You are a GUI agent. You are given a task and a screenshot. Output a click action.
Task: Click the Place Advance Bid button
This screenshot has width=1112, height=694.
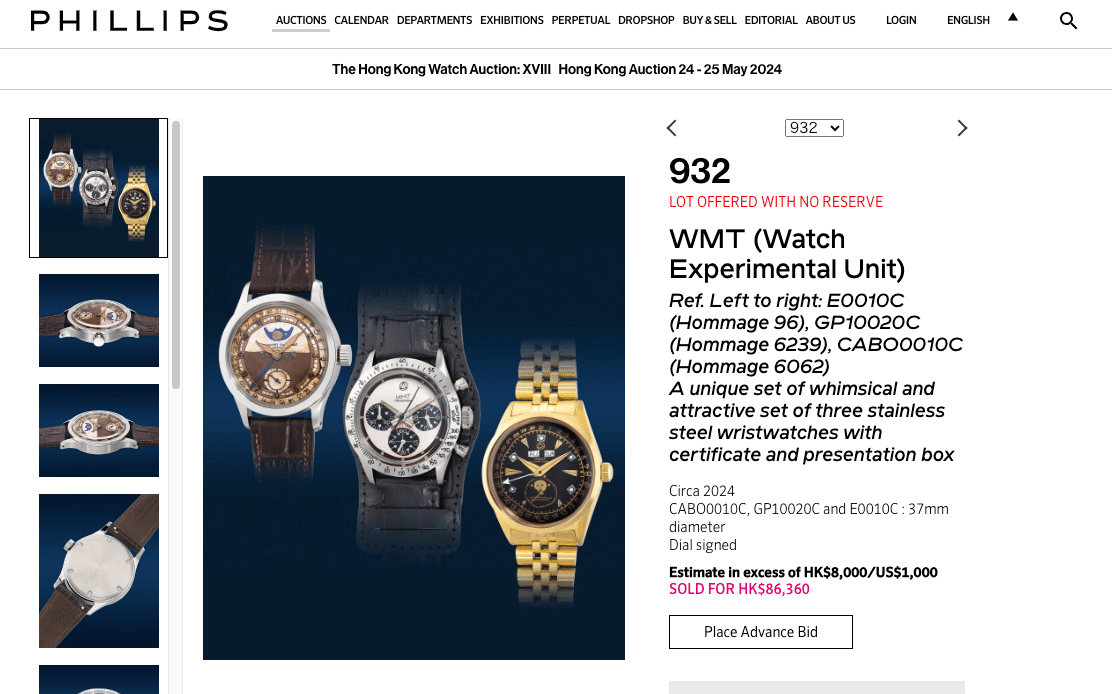[760, 632]
